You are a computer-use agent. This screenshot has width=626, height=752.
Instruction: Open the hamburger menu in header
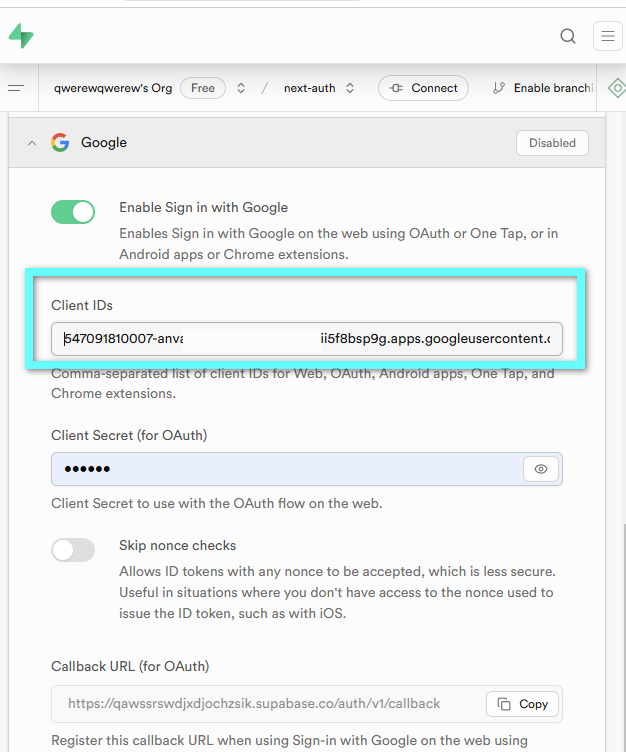pyautogui.click(x=607, y=37)
